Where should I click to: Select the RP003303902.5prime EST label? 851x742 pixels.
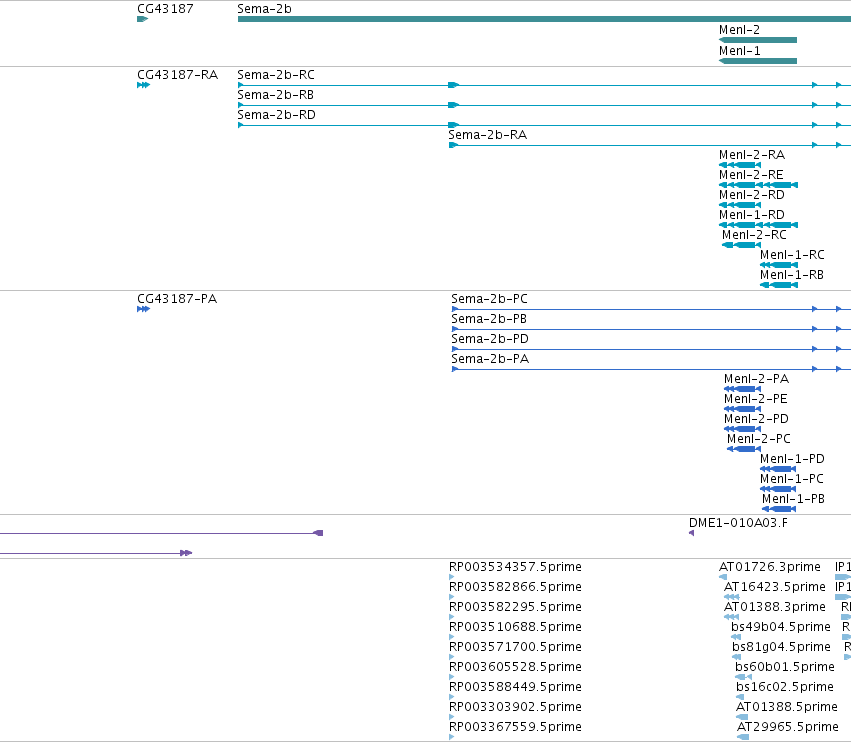point(515,707)
